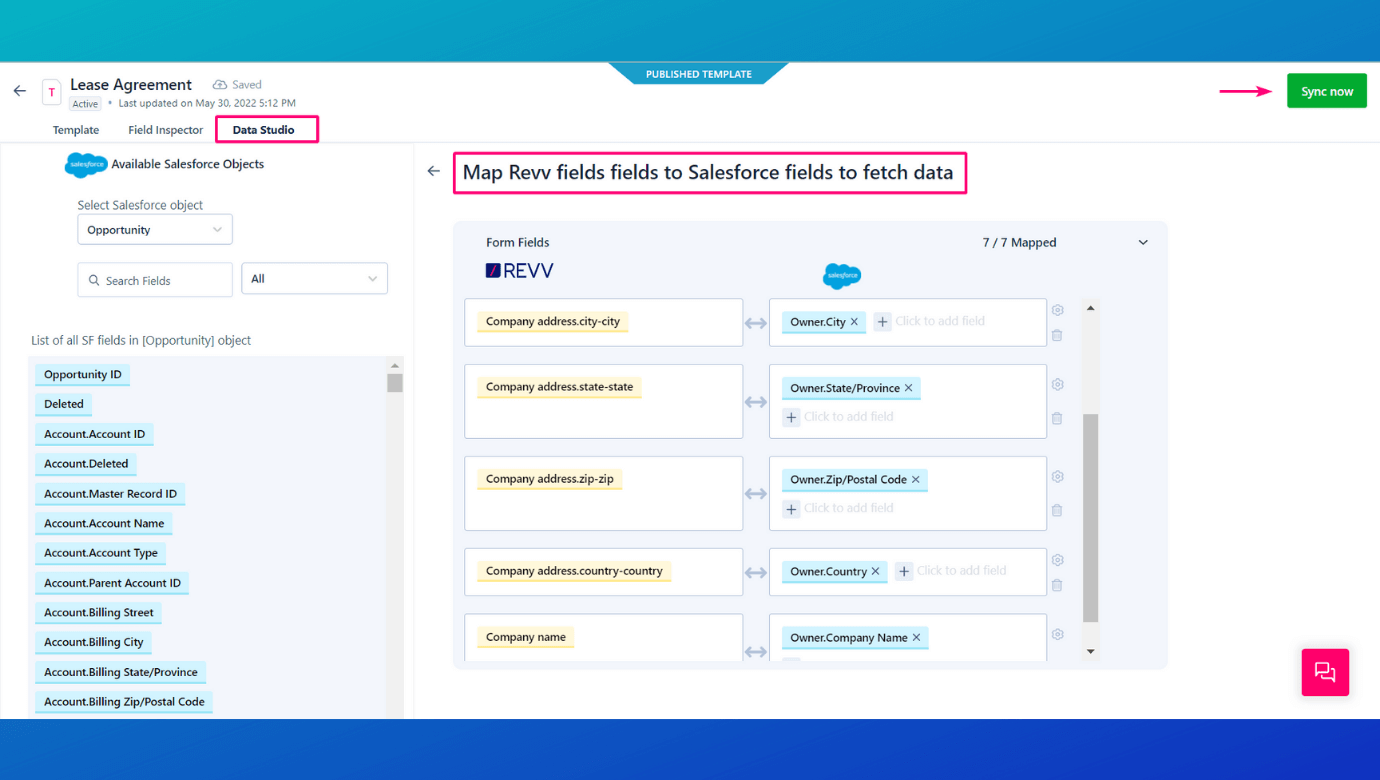The image size is (1380, 780).
Task: Click the back arrow next to Map Revv fields heading
Action: (x=433, y=171)
